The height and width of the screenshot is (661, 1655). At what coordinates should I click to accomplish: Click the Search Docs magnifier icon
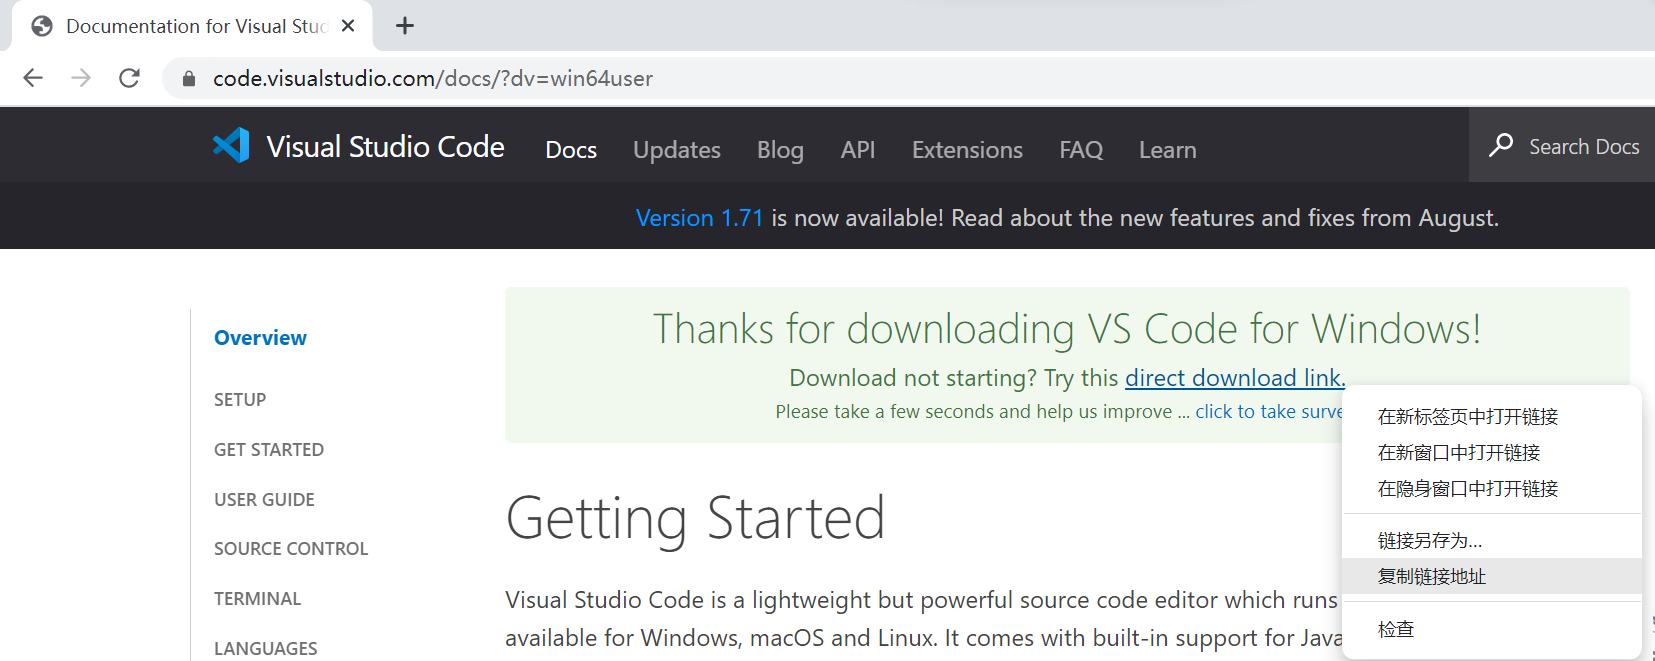pos(1500,146)
